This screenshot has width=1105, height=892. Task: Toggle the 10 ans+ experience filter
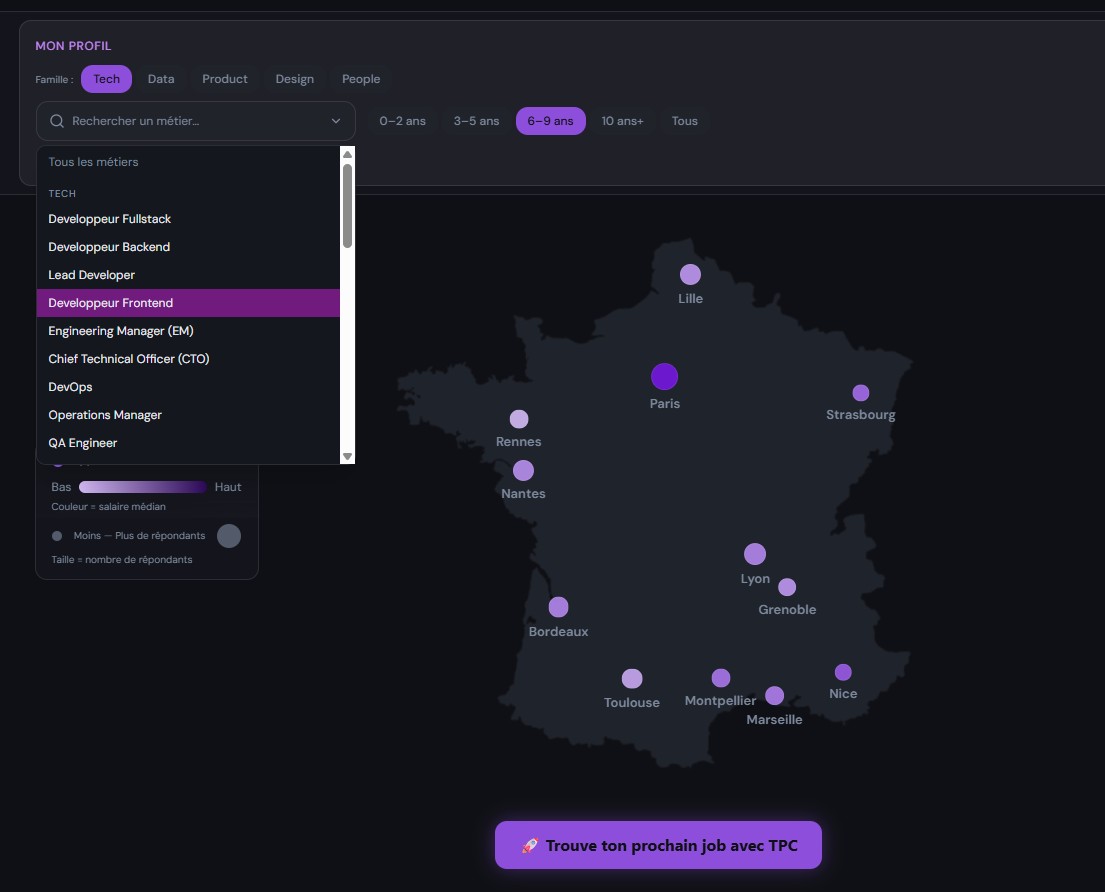622,121
